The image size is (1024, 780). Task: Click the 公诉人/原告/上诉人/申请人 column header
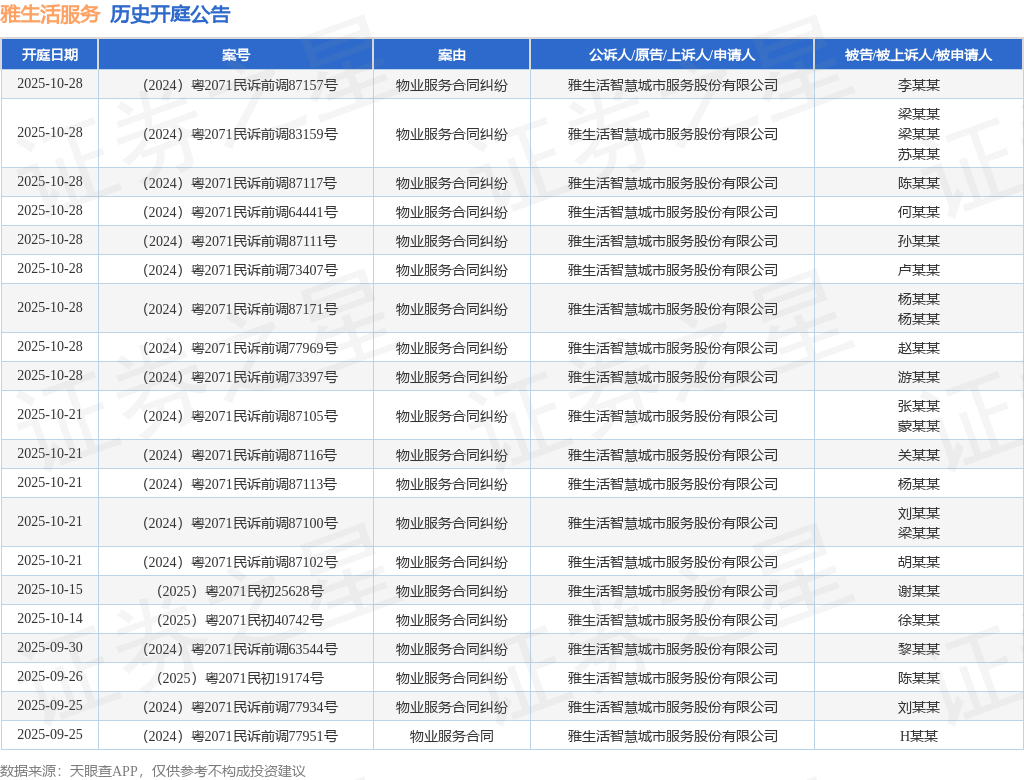coord(672,55)
